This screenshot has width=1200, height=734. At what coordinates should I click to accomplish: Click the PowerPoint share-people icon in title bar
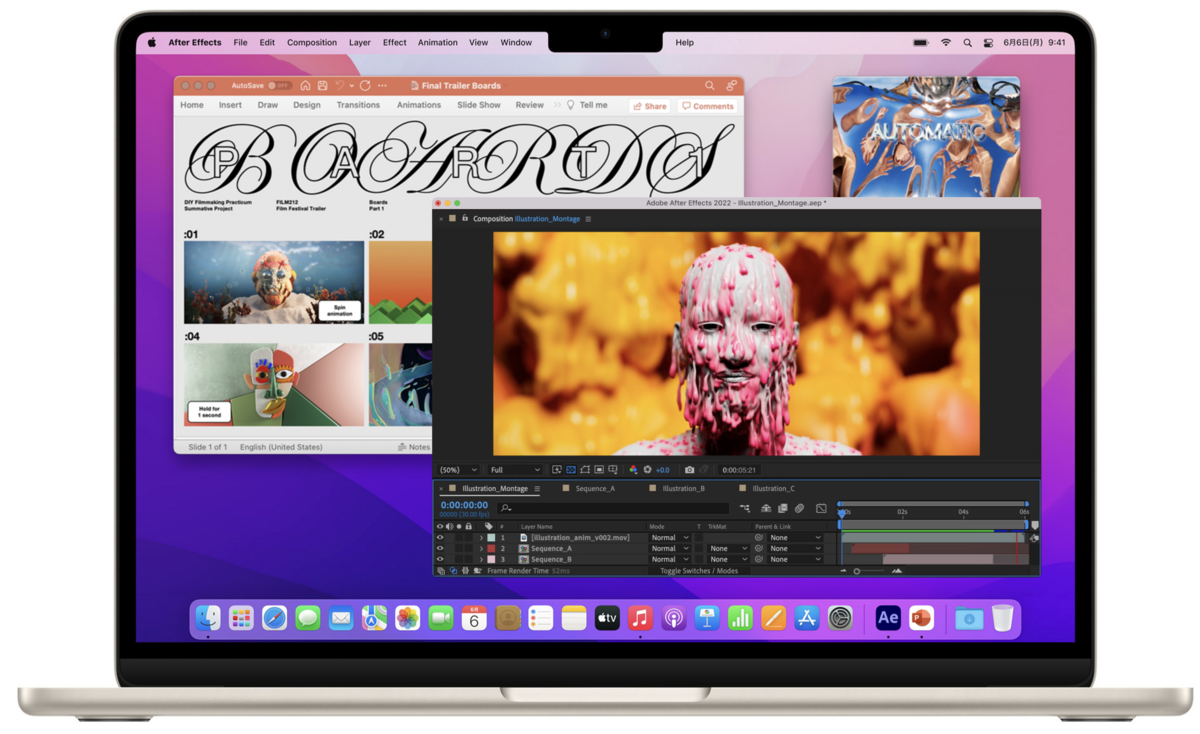pyautogui.click(x=732, y=86)
